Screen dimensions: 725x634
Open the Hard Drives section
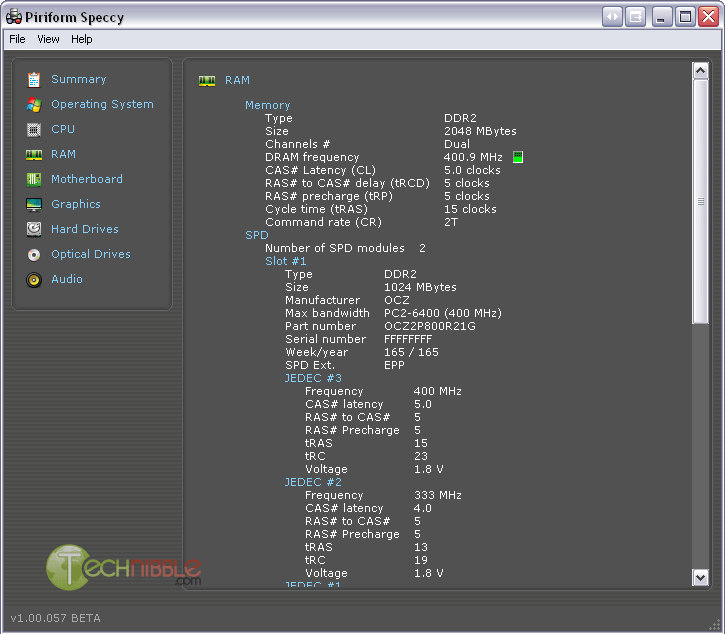click(85, 229)
